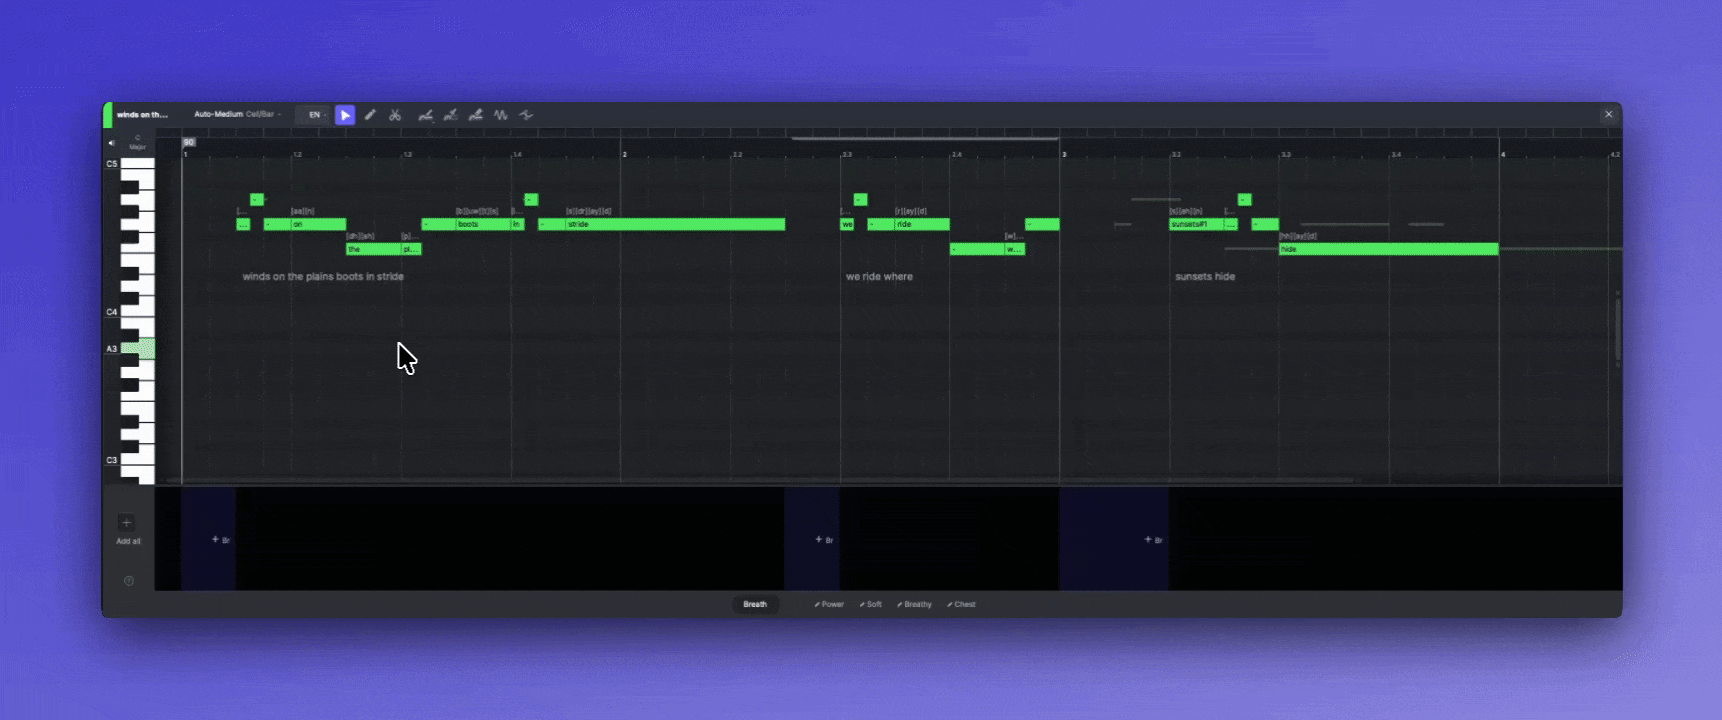The height and width of the screenshot is (720, 1722).
Task: Select the Soft parameter tab
Action: pos(871,604)
